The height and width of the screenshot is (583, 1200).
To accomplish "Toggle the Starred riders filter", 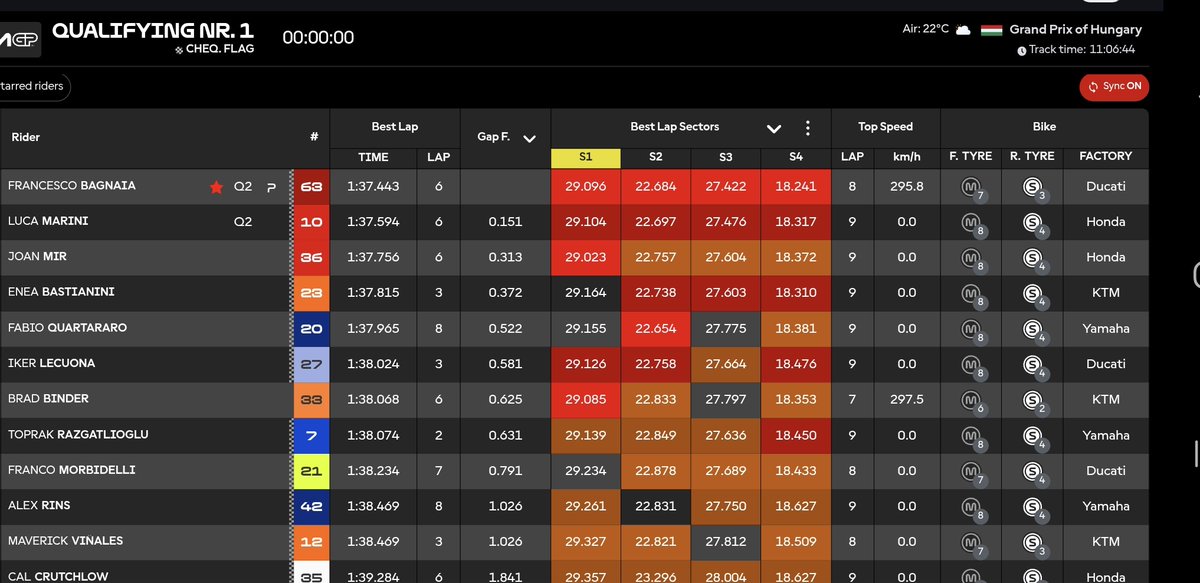I will [33, 86].
